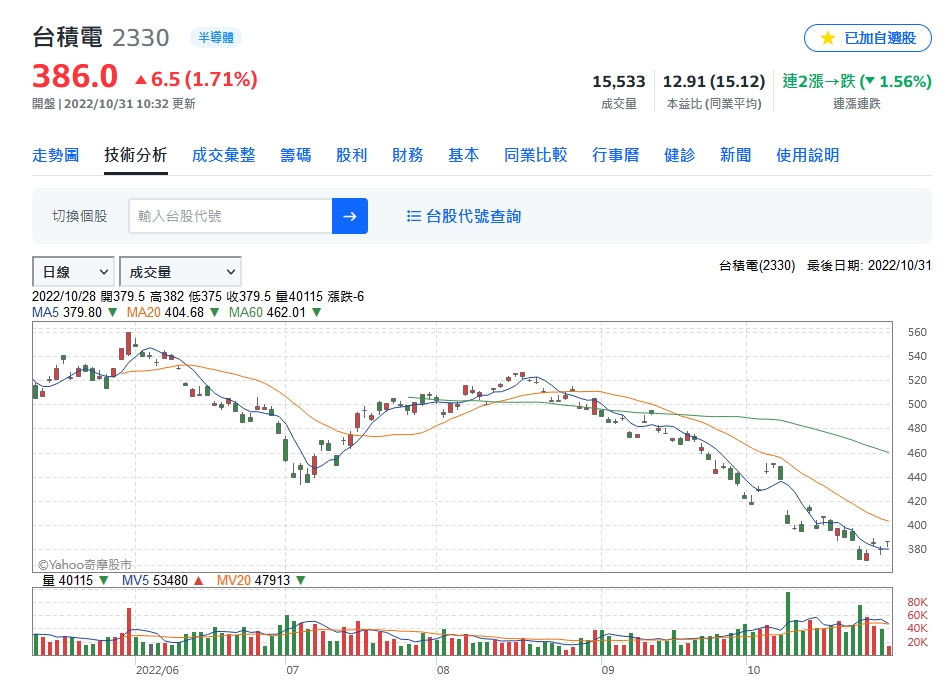Click the 最後日期: 2022/10/31 text

pos(869,265)
